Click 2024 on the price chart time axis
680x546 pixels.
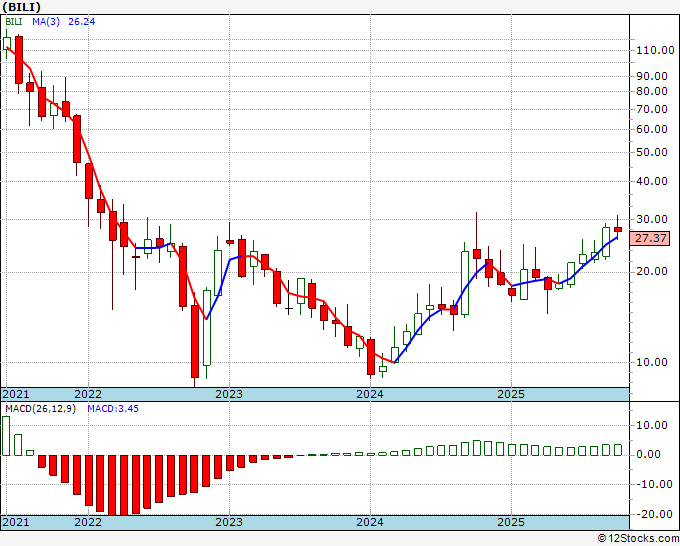click(x=370, y=394)
